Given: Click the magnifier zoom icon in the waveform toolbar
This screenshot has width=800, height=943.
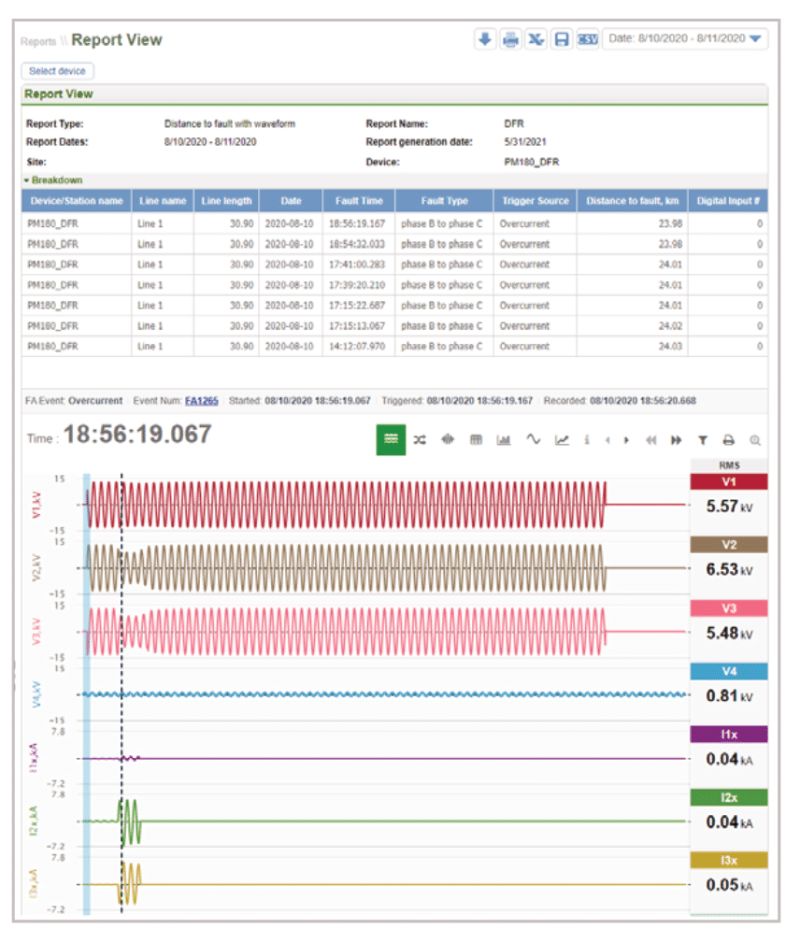Looking at the screenshot, I should pos(755,440).
